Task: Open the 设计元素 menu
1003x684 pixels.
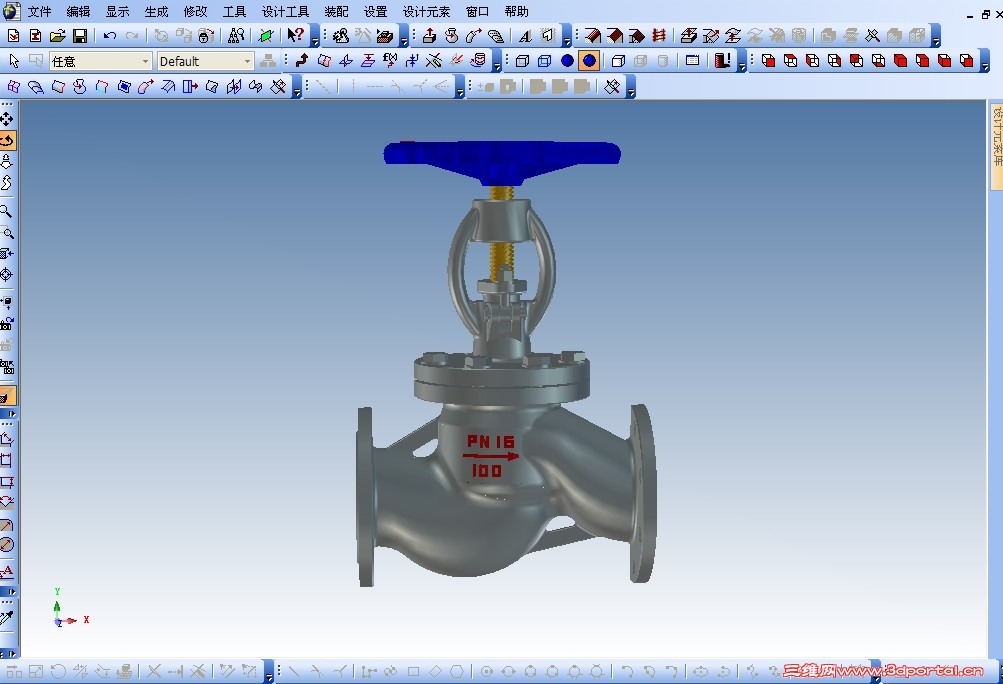Action: [427, 12]
